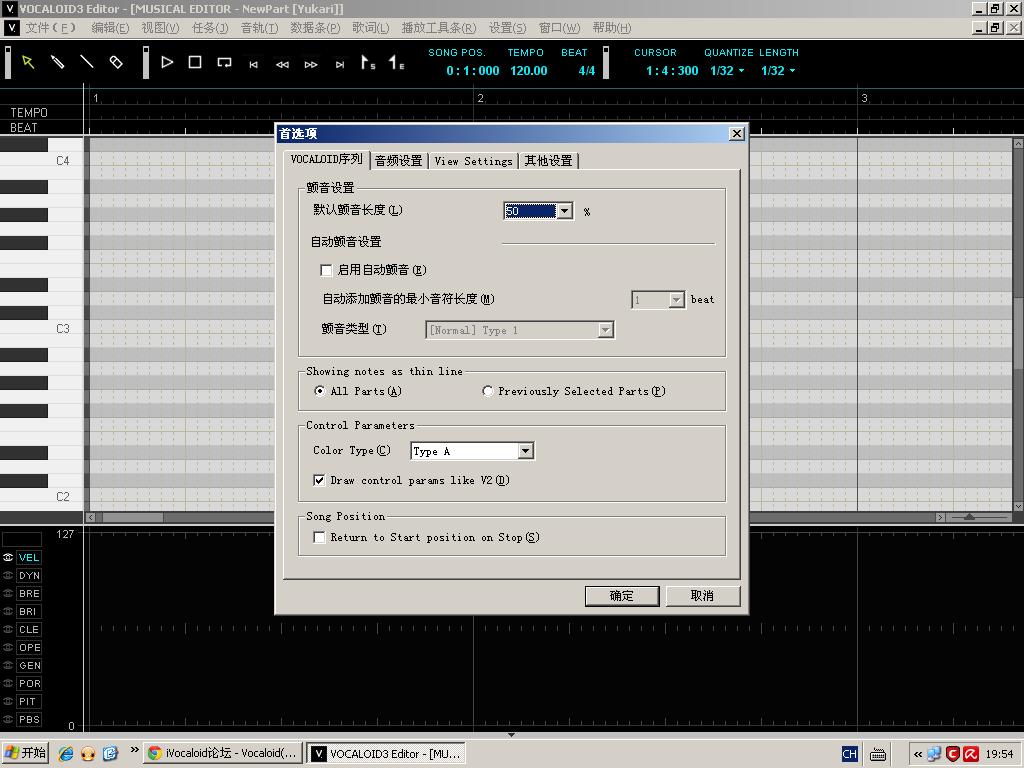The width and height of the screenshot is (1024, 768).
Task: Select the eraser tool
Action: pos(116,62)
